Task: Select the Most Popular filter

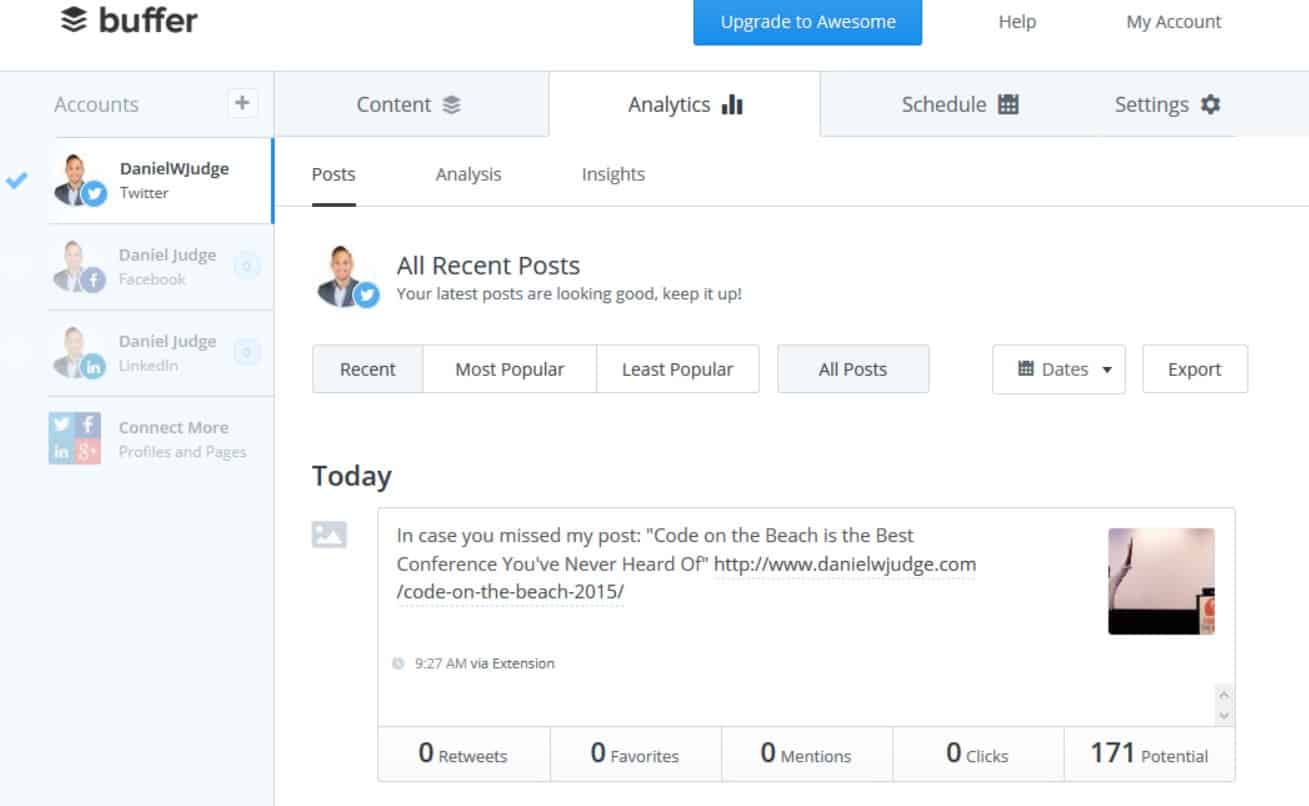Action: pyautogui.click(x=510, y=369)
